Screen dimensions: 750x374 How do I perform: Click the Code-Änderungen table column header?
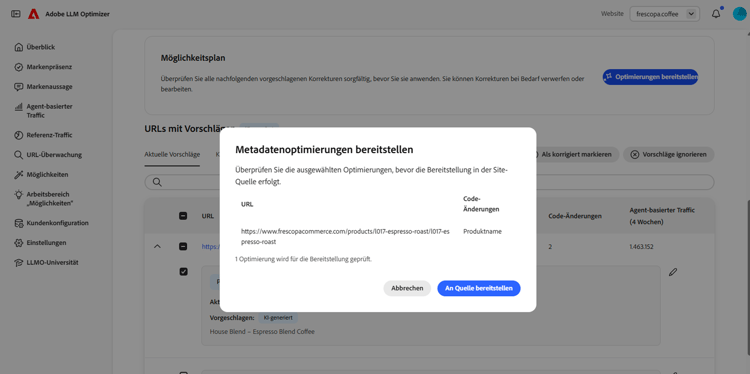[x=575, y=216]
